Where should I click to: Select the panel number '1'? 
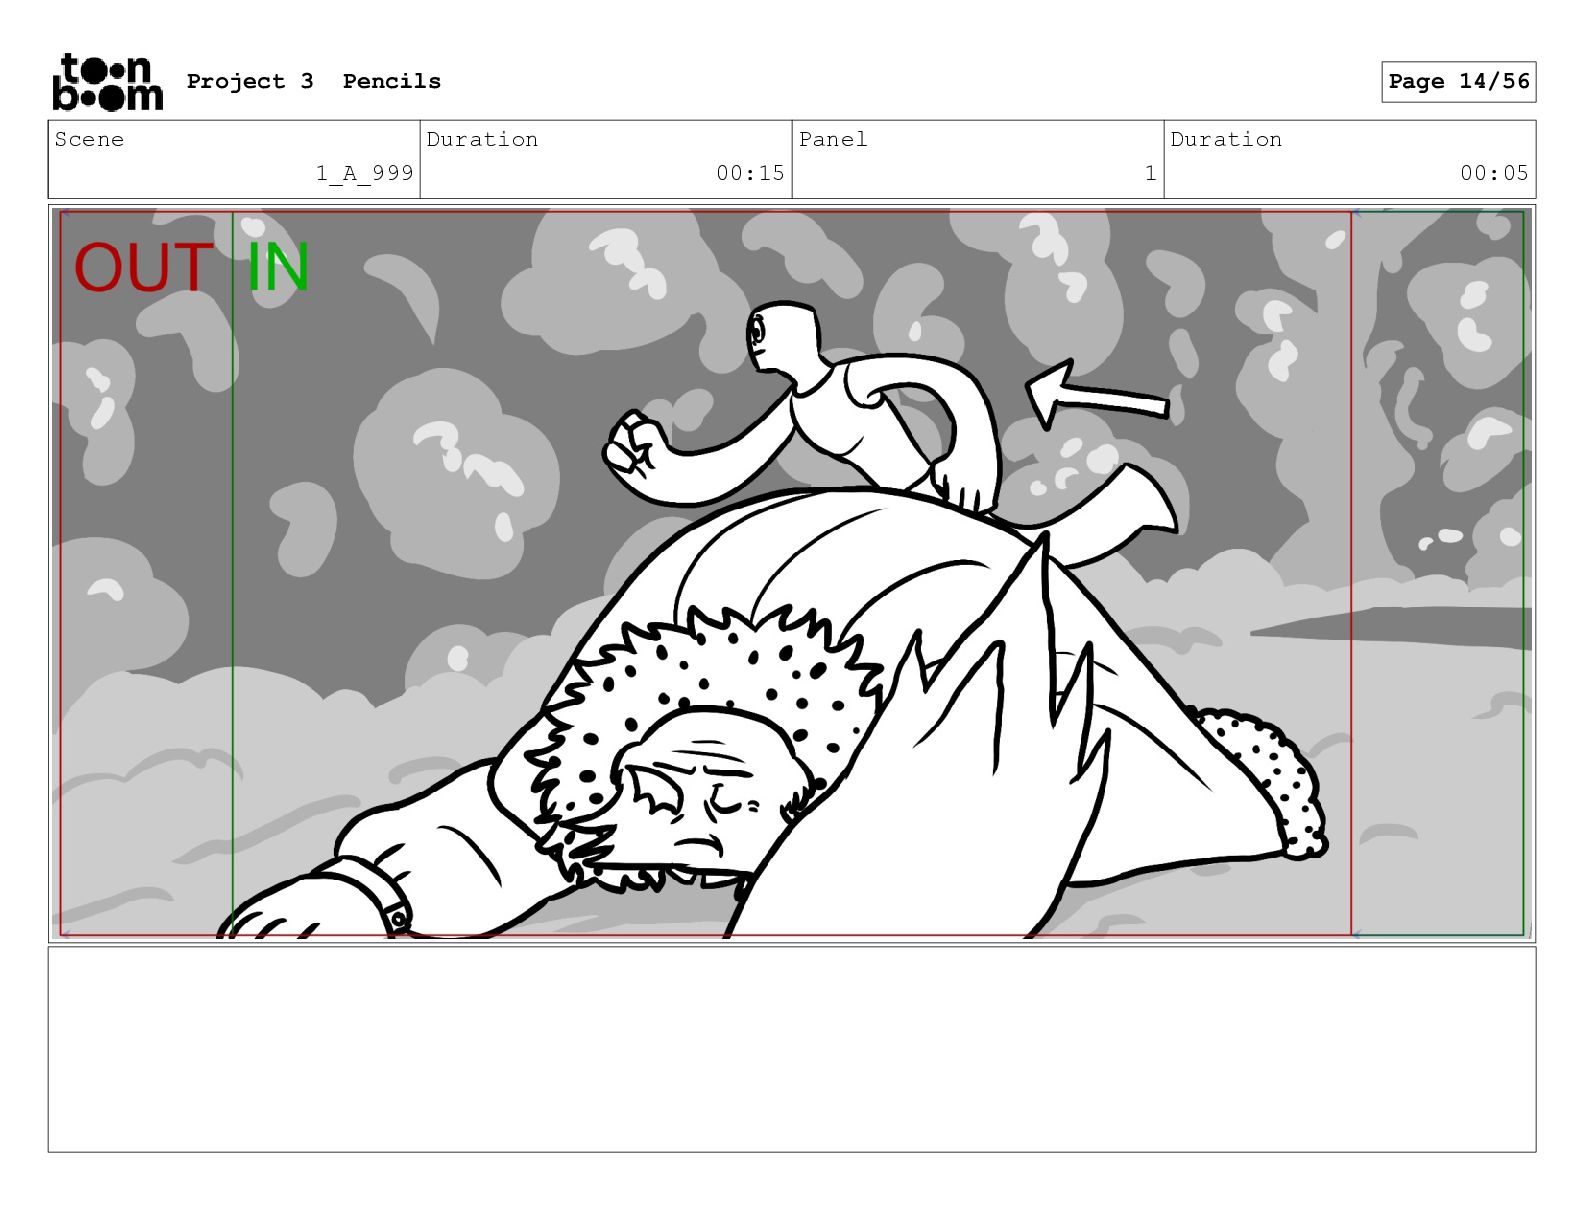coord(1151,173)
